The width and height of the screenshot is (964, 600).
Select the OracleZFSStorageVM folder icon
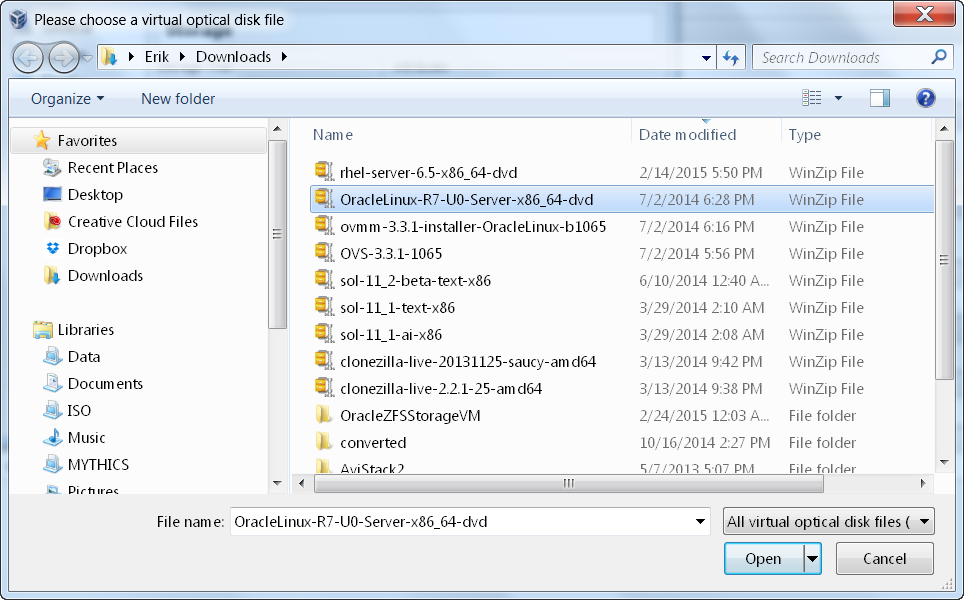pos(323,415)
